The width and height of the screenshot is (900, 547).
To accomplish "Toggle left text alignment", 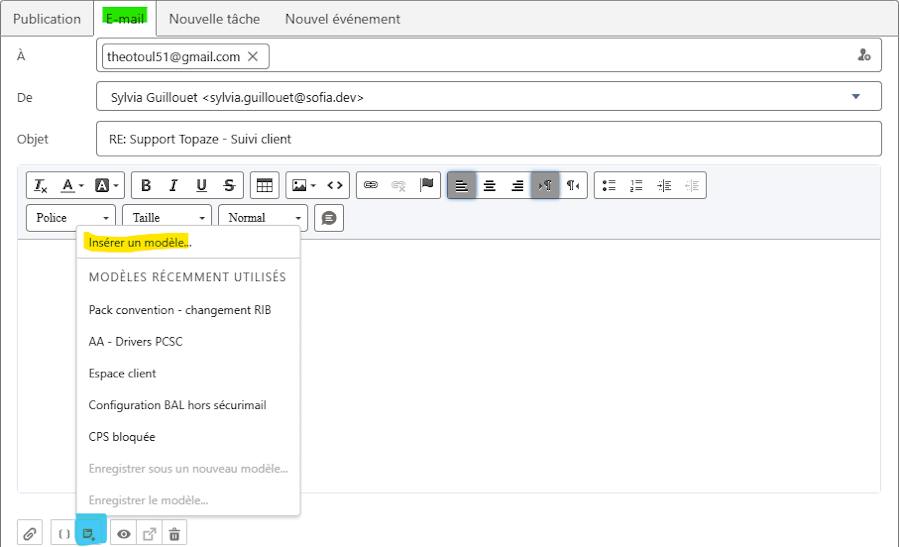I will [x=461, y=185].
